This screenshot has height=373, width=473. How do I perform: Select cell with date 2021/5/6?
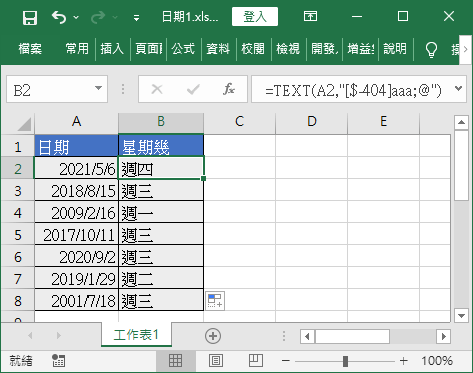[76, 169]
